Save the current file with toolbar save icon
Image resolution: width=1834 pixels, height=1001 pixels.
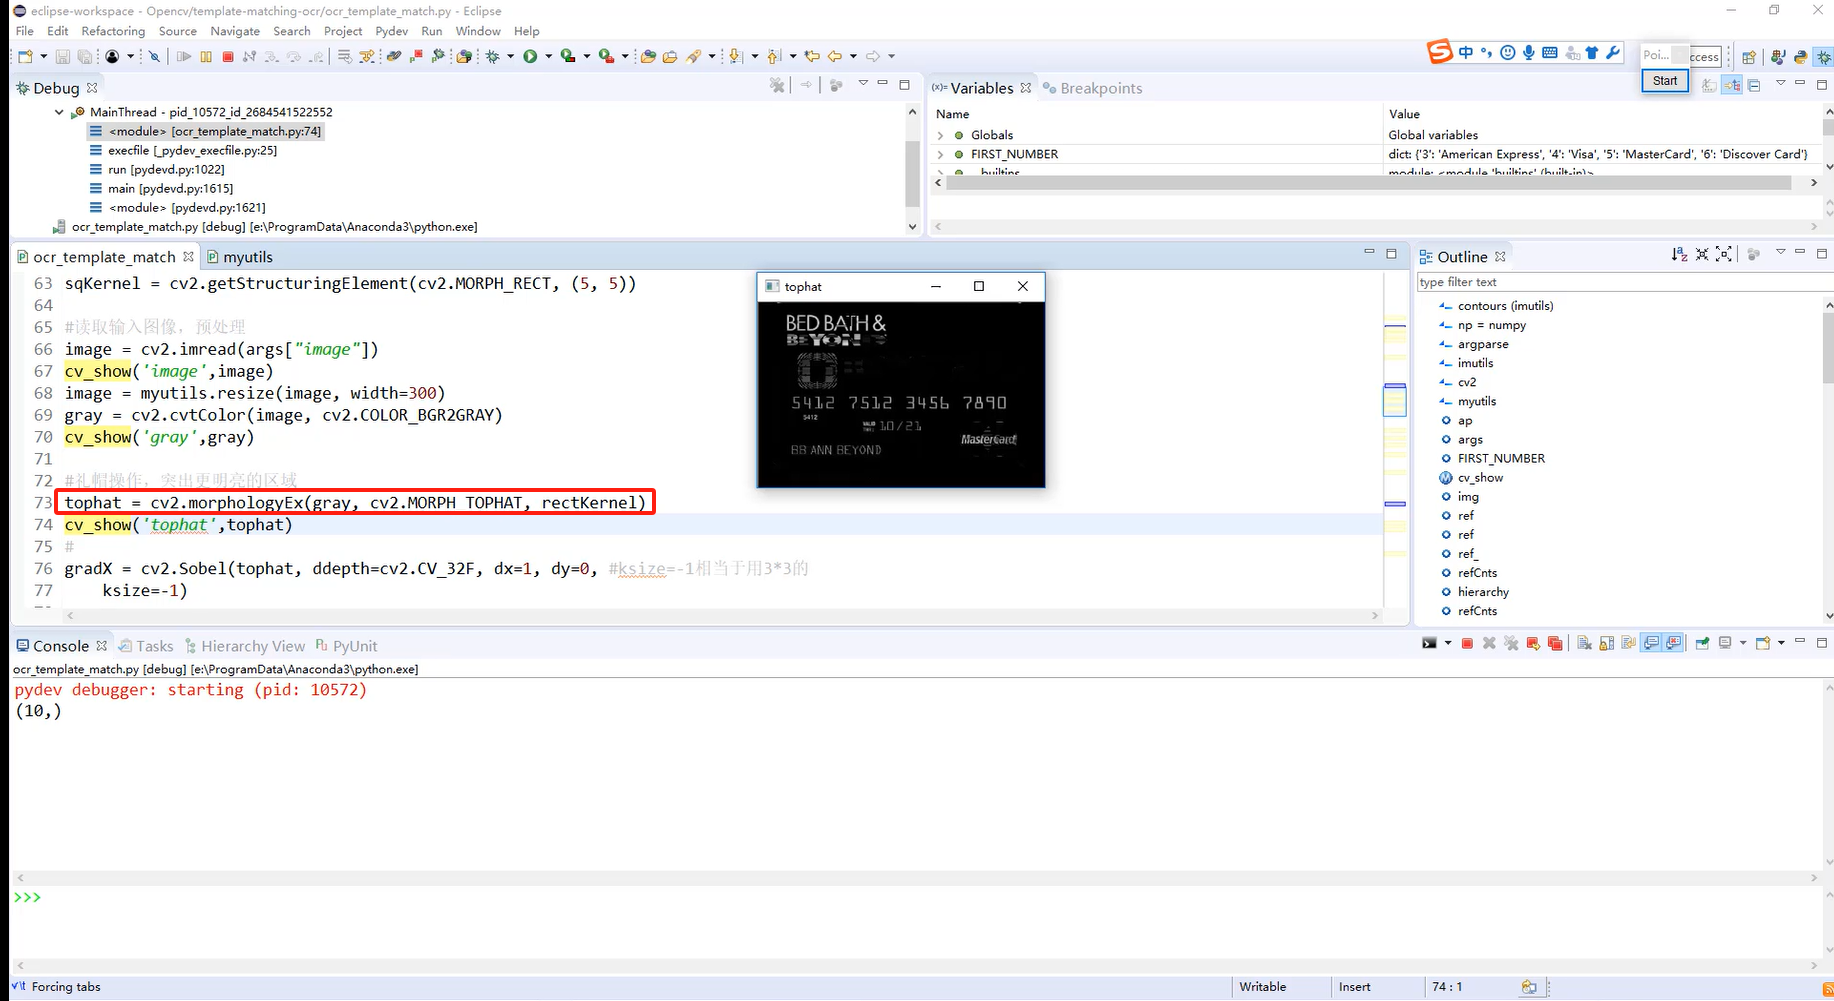click(62, 56)
